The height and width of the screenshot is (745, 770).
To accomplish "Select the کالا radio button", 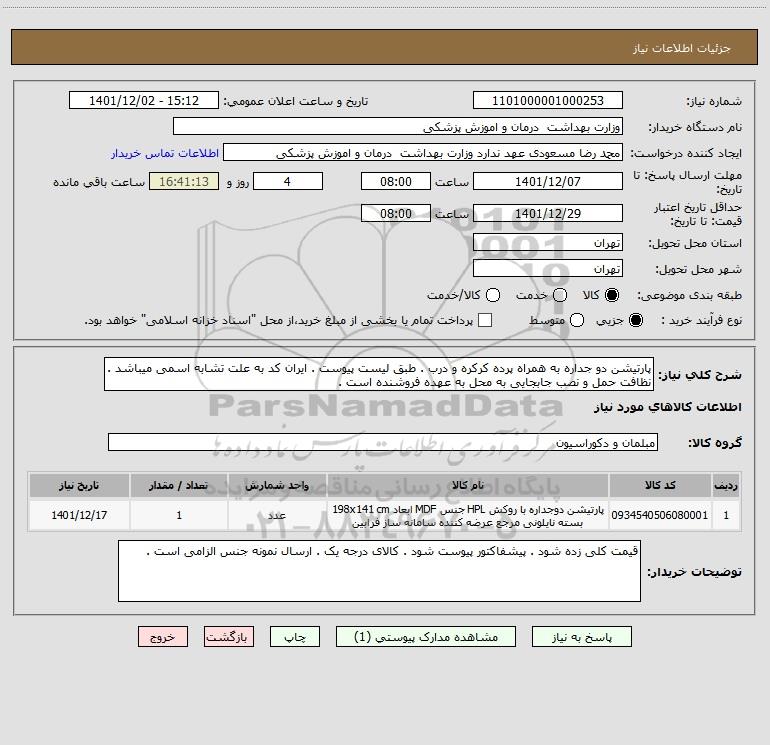I will point(612,295).
